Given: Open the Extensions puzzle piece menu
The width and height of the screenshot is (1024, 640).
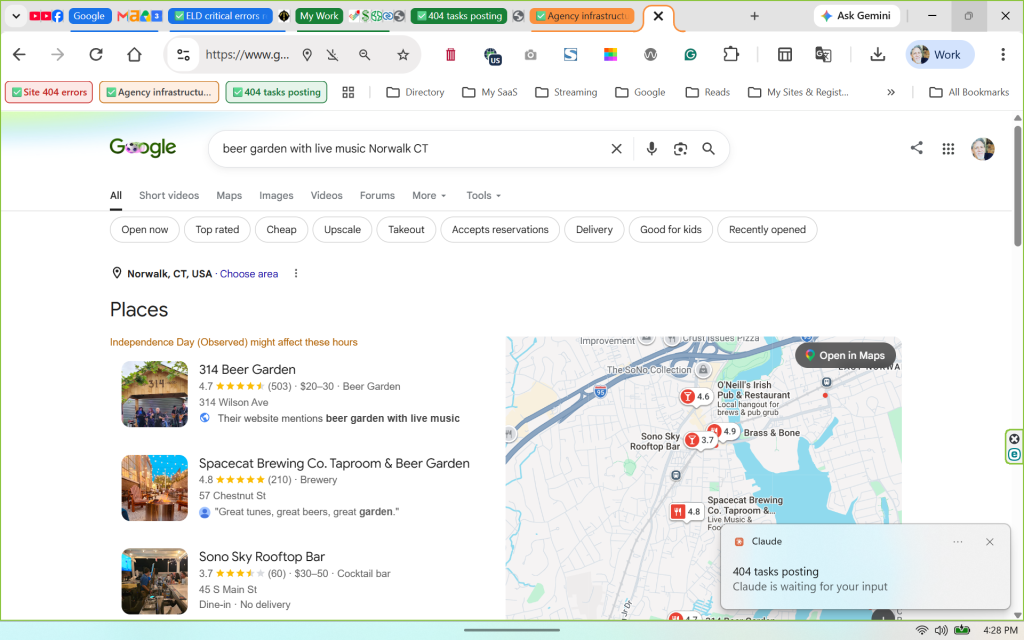Looking at the screenshot, I should (731, 55).
